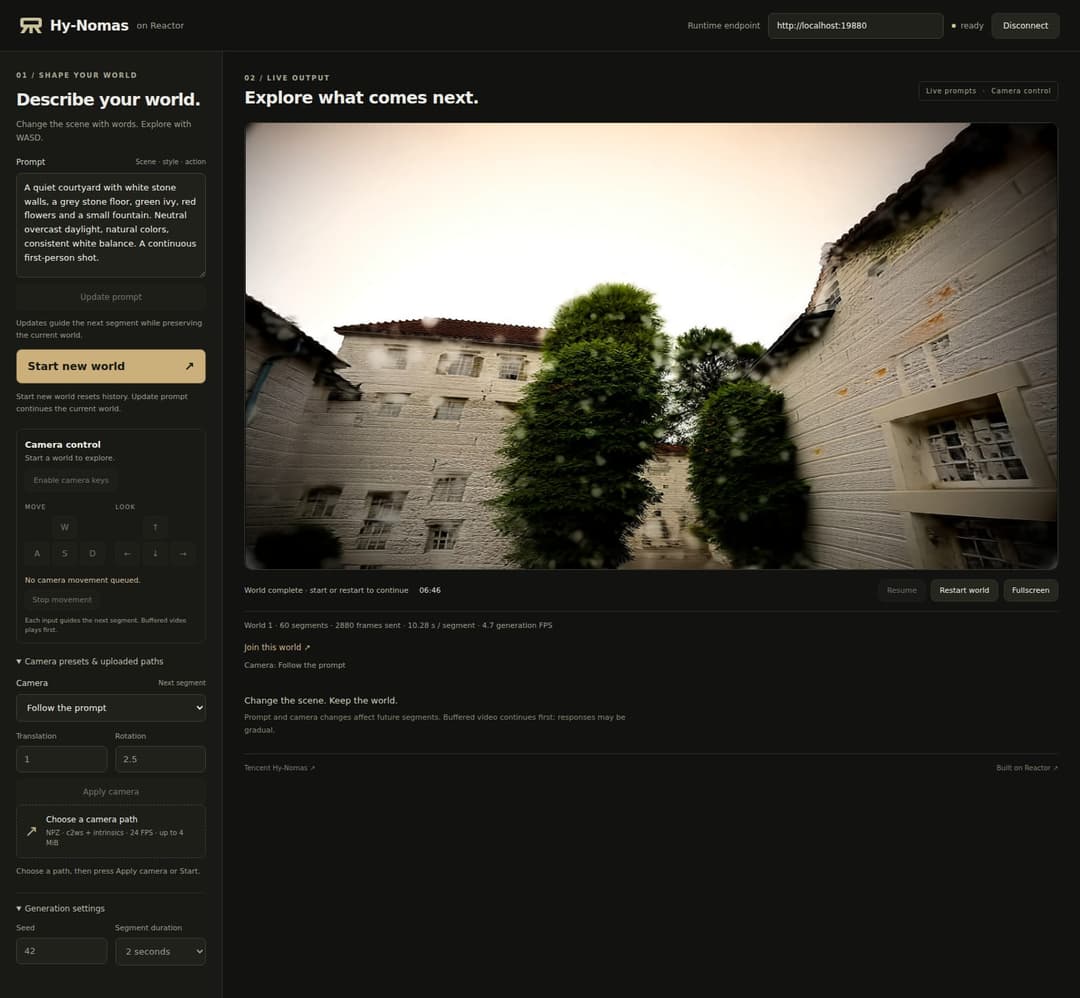Click the look right arrow key
Viewport: 1080px width, 998px height.
point(183,553)
